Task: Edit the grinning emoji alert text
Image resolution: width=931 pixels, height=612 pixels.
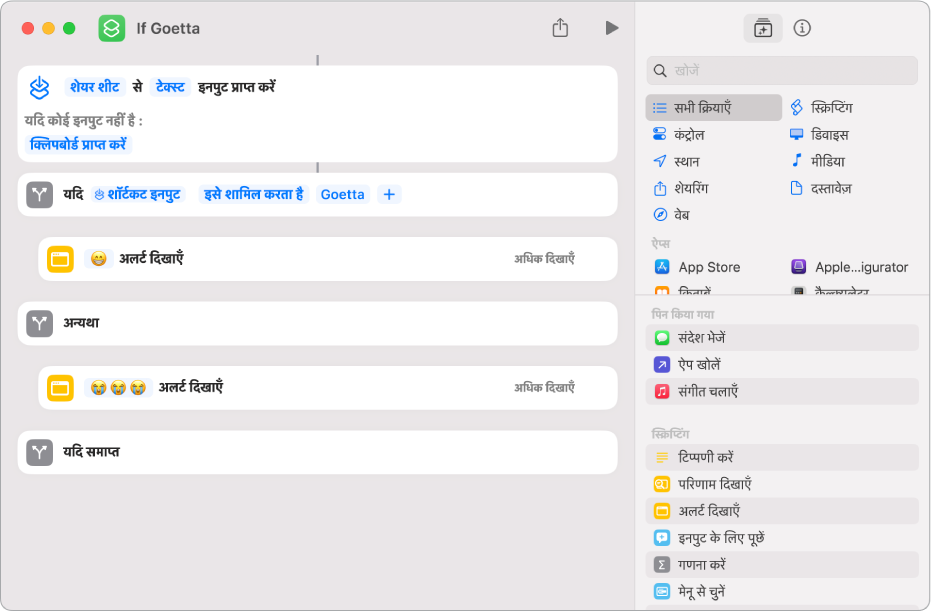Action: [99, 259]
